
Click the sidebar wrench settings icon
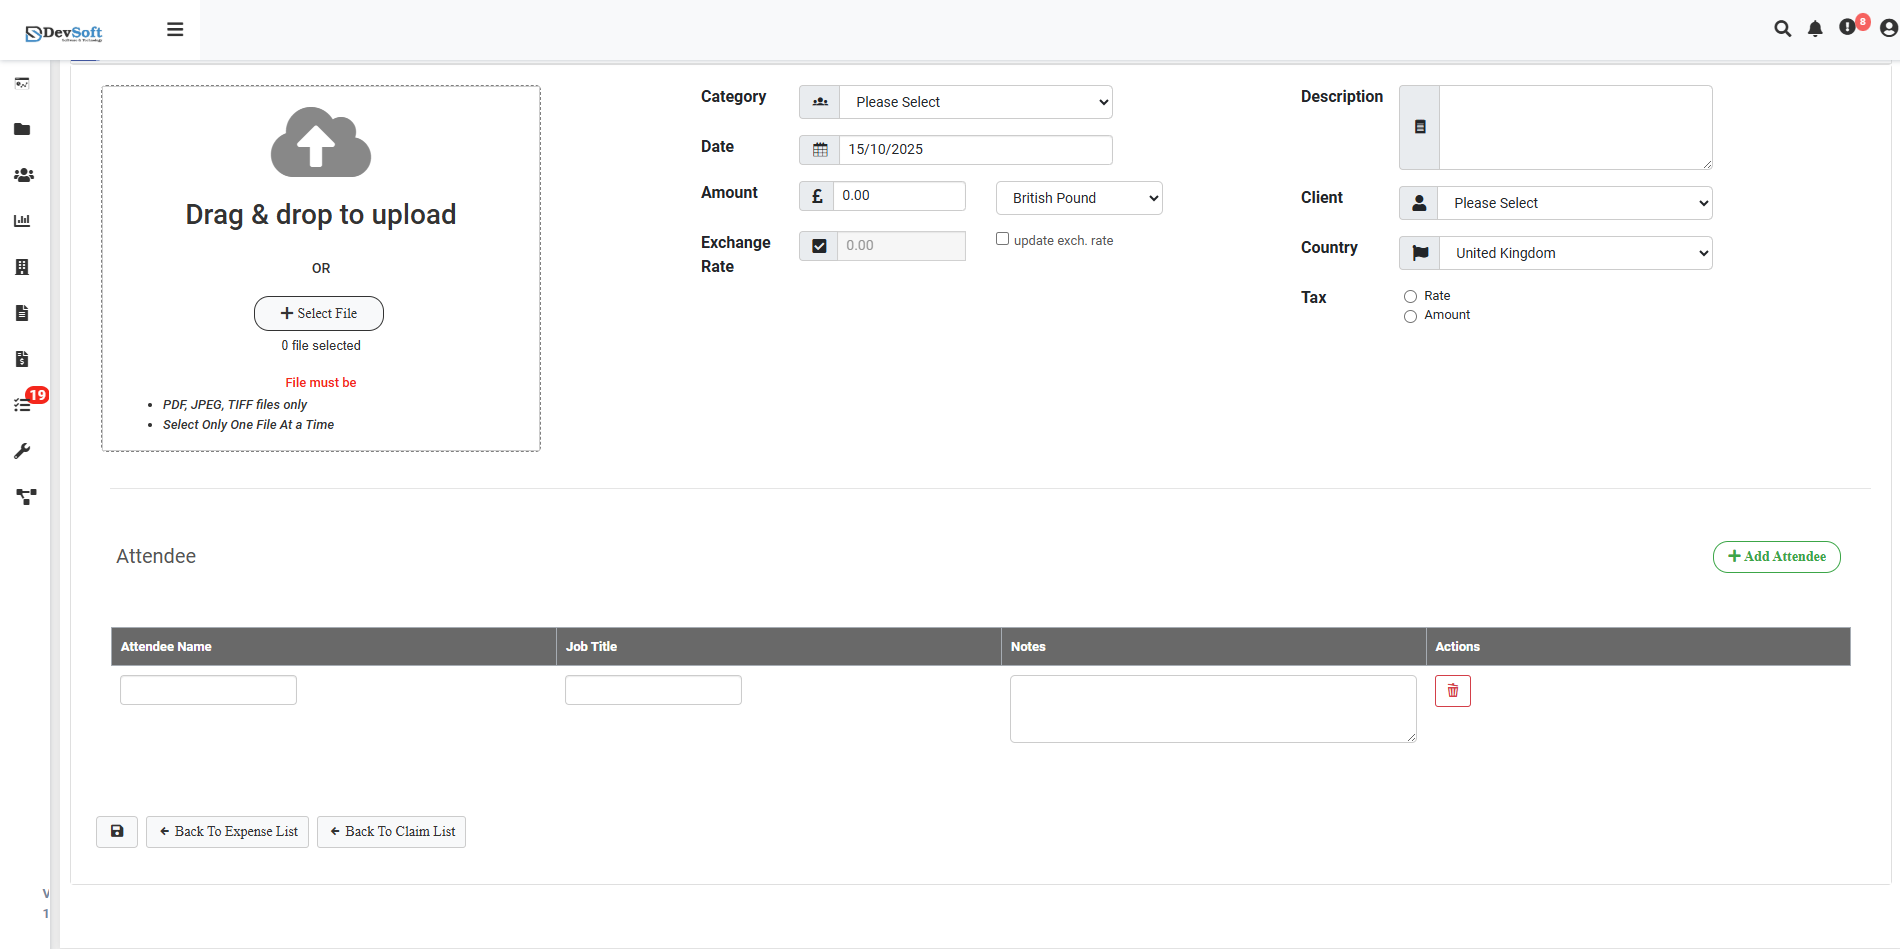coord(22,451)
